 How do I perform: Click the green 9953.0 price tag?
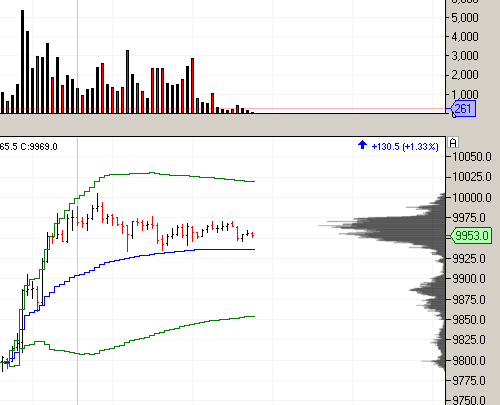click(x=471, y=236)
